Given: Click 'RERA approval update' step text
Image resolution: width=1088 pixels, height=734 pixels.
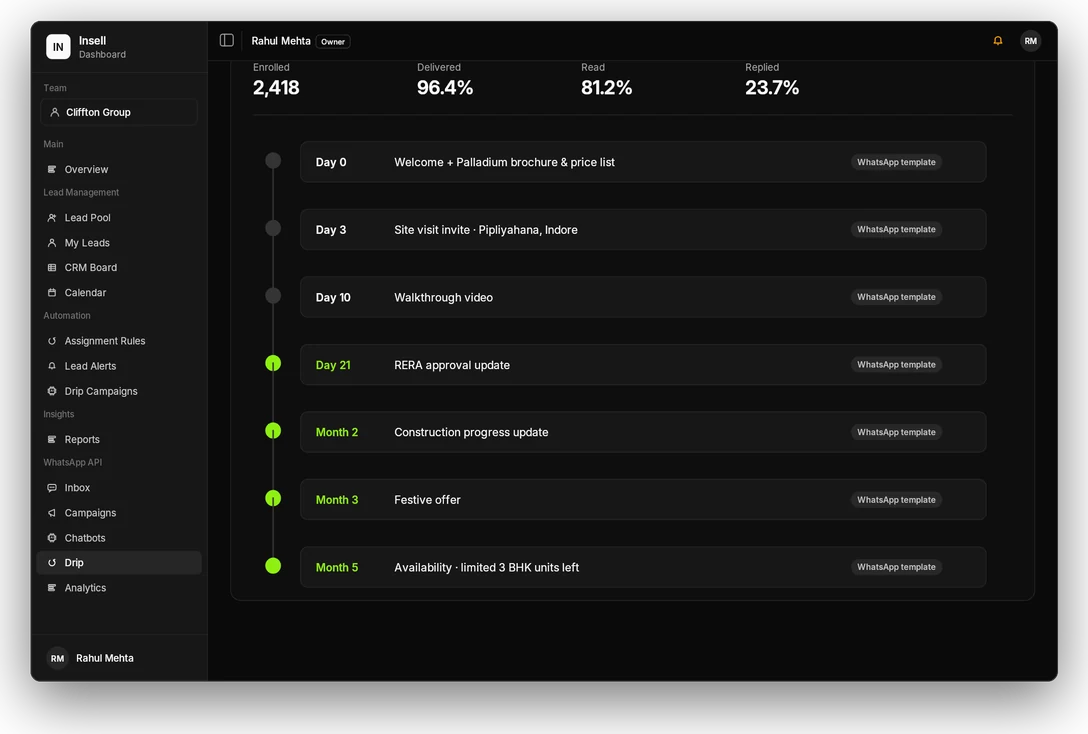Looking at the screenshot, I should click(x=452, y=366).
